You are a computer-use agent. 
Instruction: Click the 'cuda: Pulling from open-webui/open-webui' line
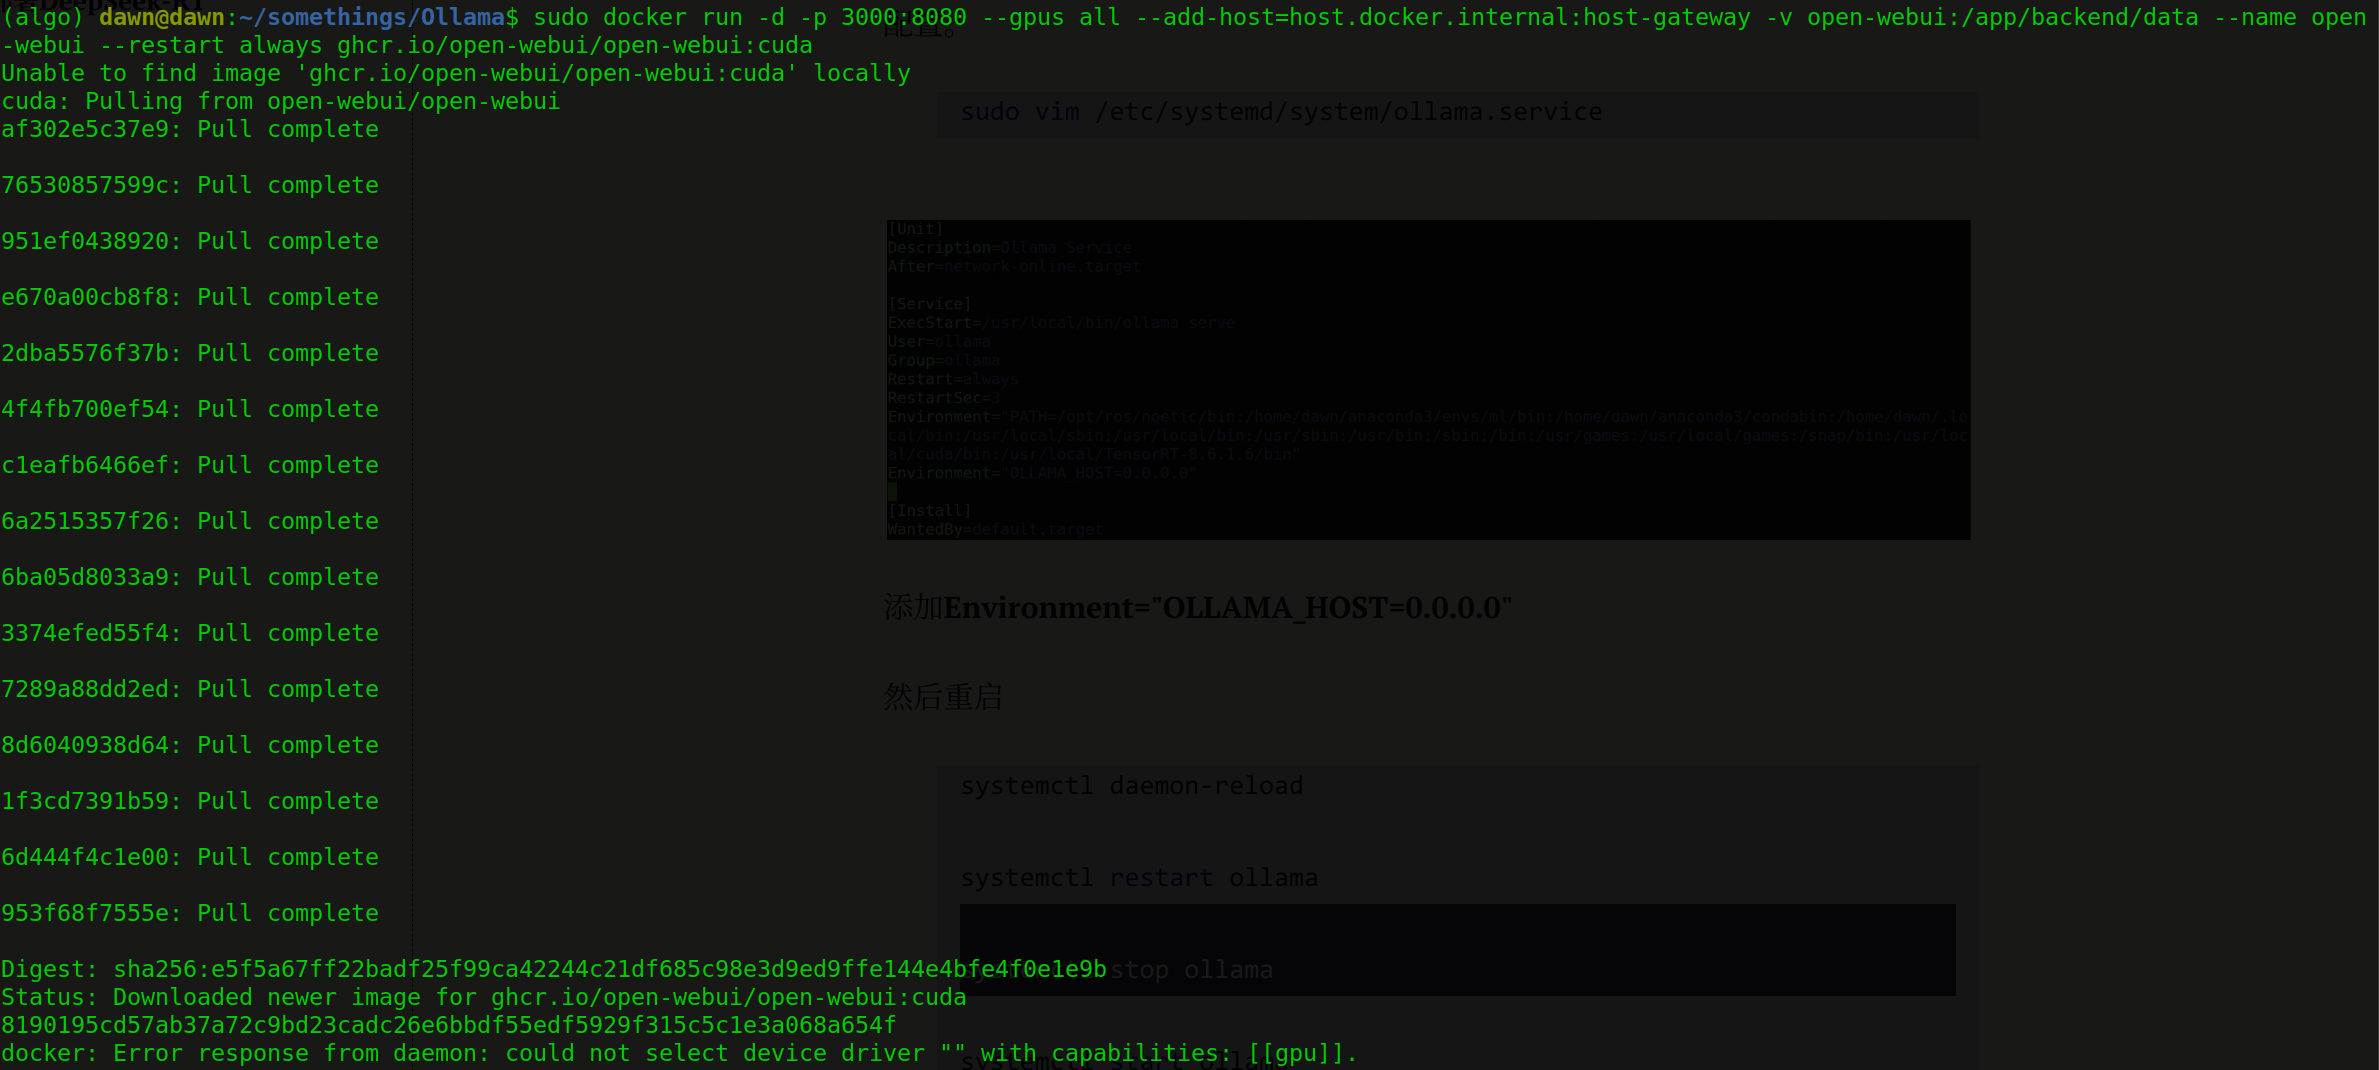(281, 102)
